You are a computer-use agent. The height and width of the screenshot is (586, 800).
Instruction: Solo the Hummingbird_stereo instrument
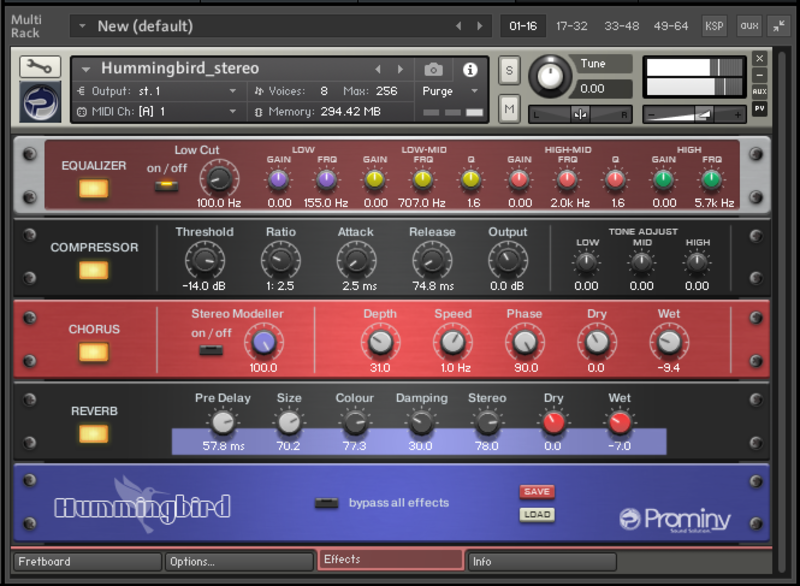point(509,70)
